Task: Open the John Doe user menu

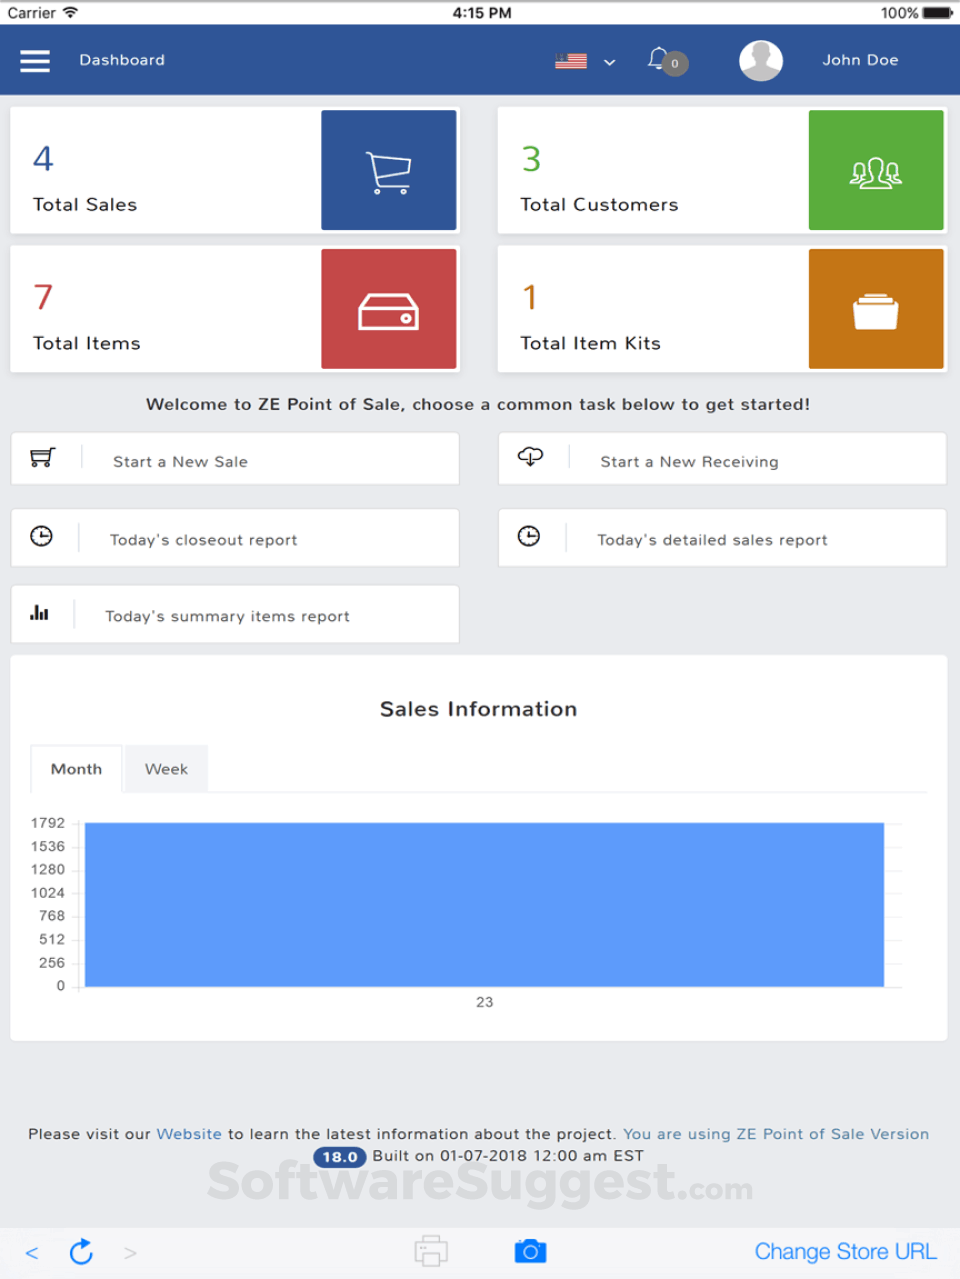Action: [x=860, y=60]
